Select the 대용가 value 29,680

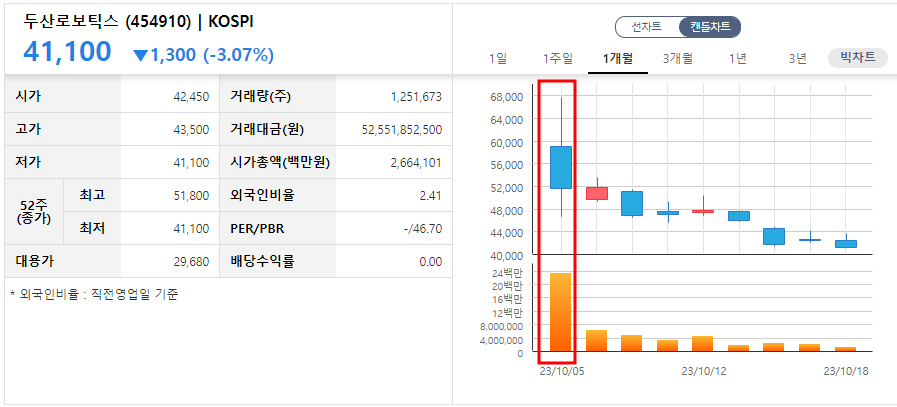[191, 262]
